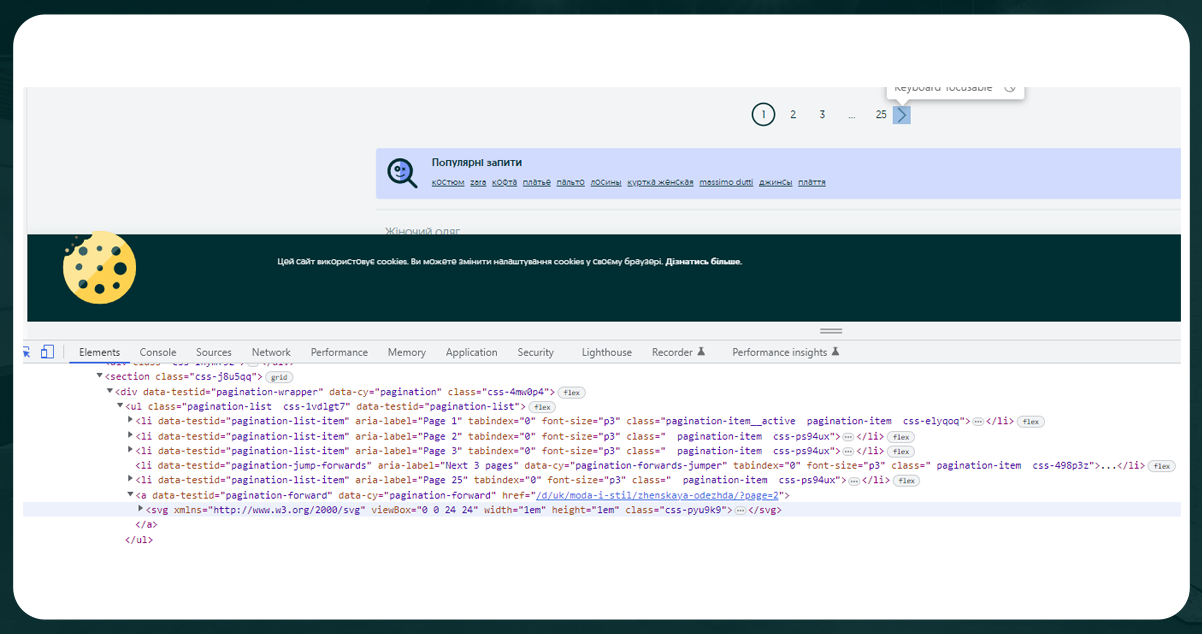Select page 25 in the pagination

click(880, 114)
